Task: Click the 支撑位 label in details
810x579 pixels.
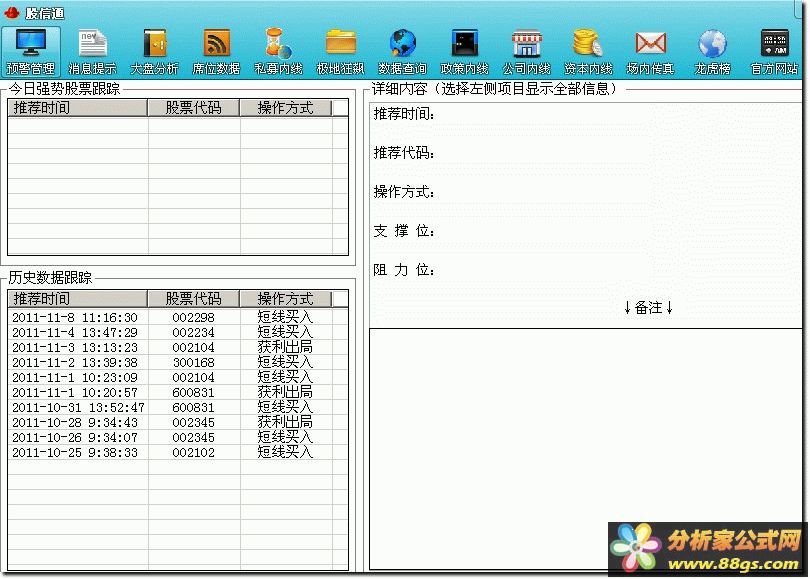Action: pos(403,231)
